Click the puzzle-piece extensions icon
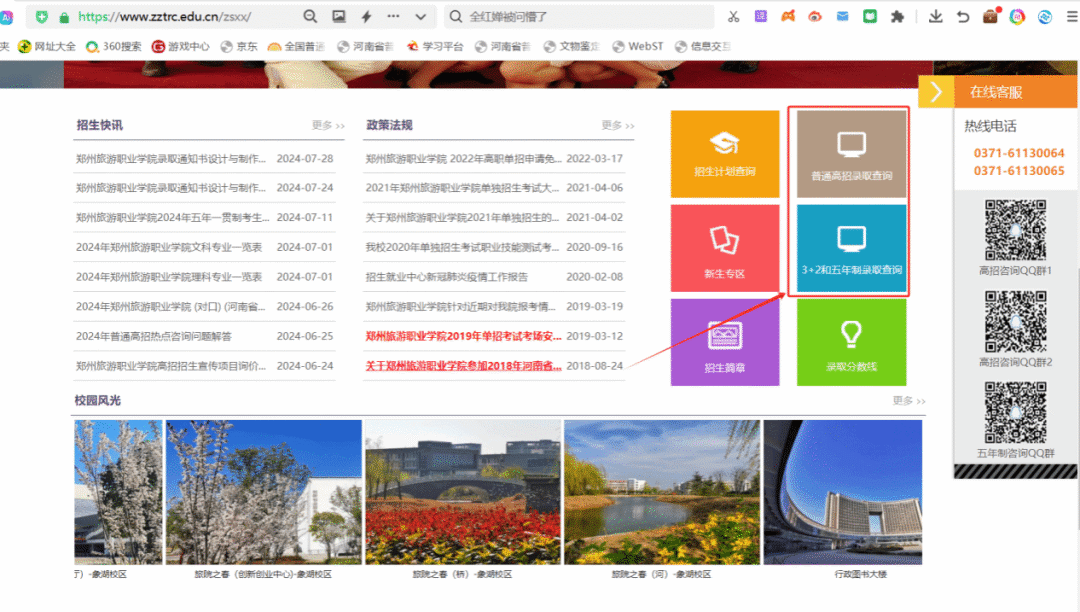Screen dimensions: 1080x612 tap(897, 16)
